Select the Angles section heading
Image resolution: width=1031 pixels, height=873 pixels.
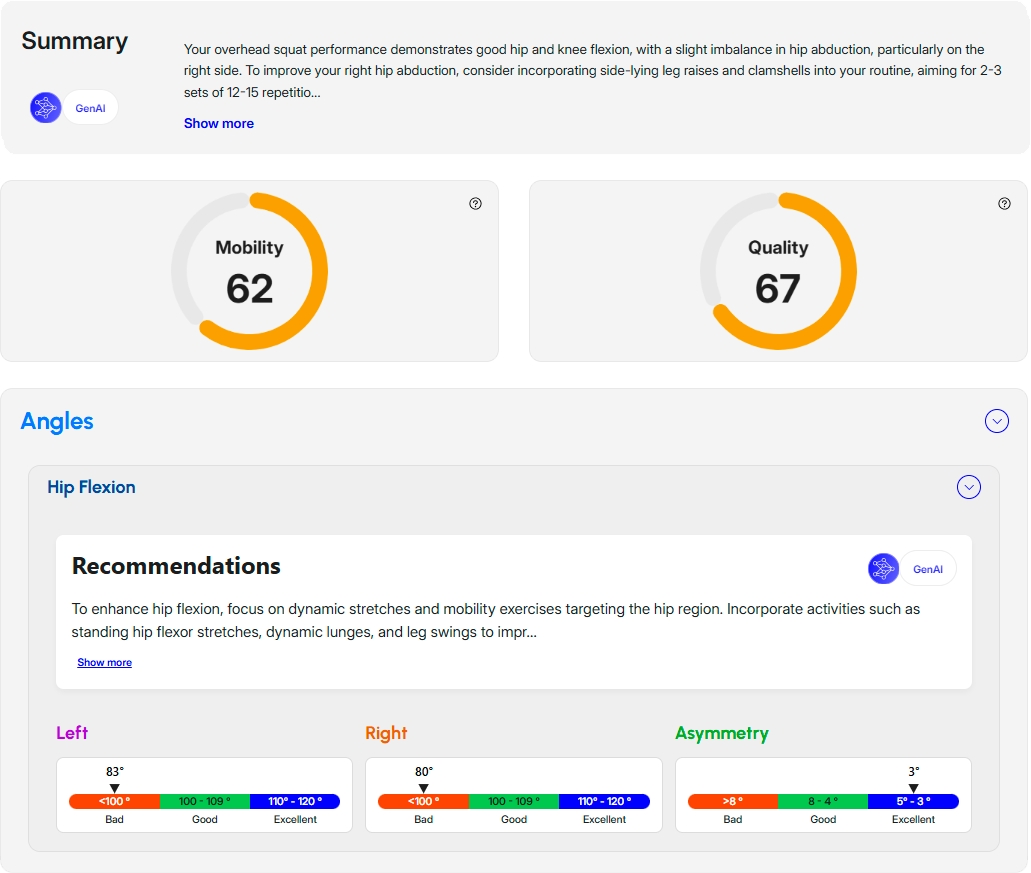pyautogui.click(x=57, y=422)
